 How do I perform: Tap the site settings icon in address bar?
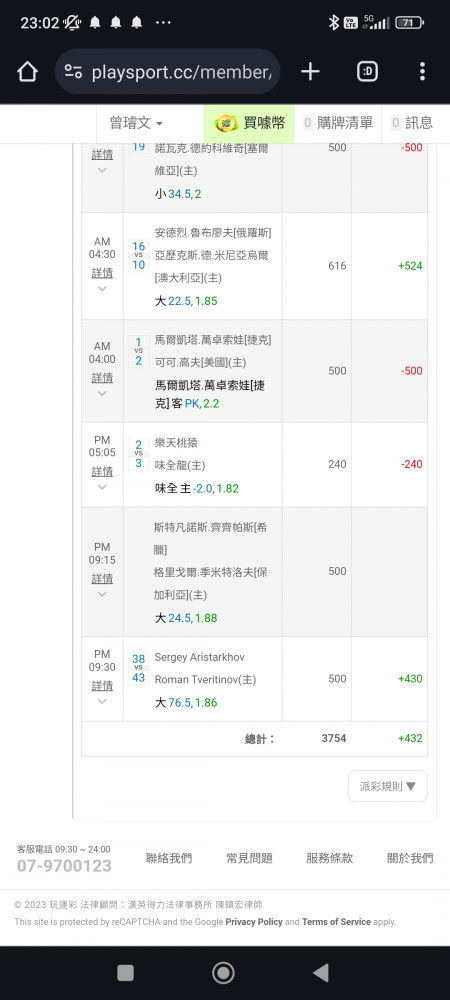coord(73,71)
